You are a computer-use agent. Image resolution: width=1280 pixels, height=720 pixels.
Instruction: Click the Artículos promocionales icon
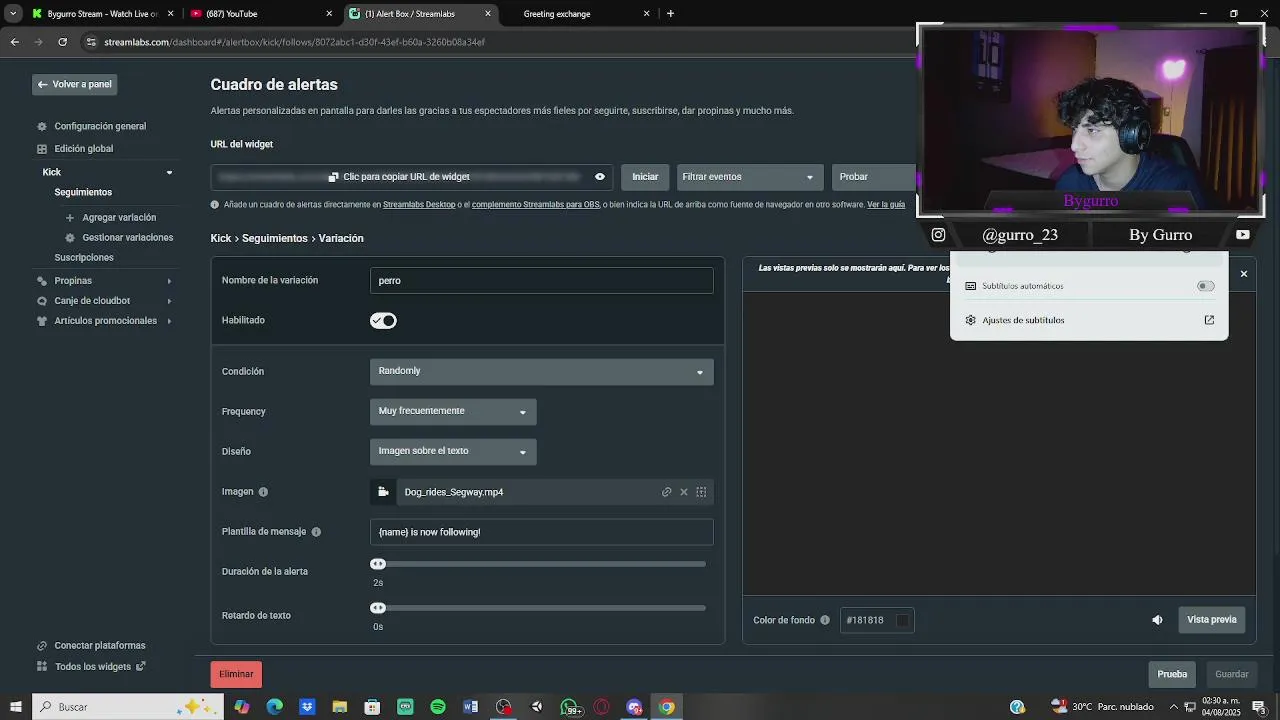pyautogui.click(x=42, y=321)
